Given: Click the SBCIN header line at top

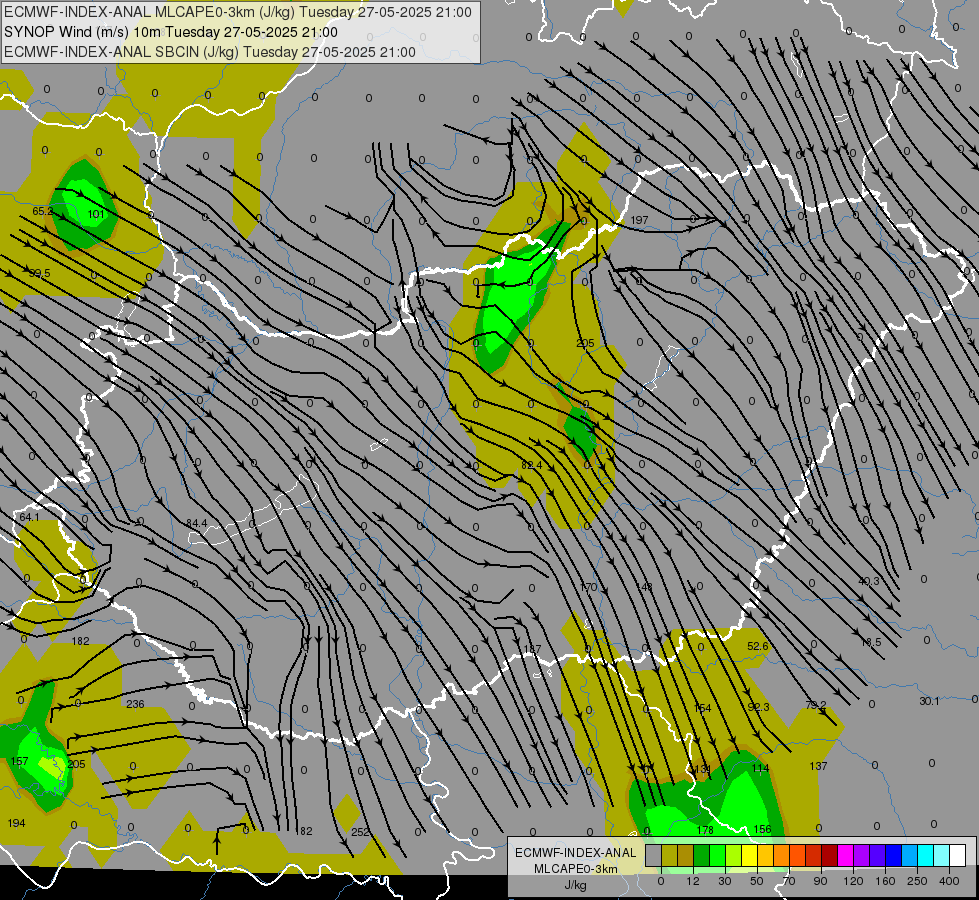Looking at the screenshot, I should pyautogui.click(x=209, y=52).
